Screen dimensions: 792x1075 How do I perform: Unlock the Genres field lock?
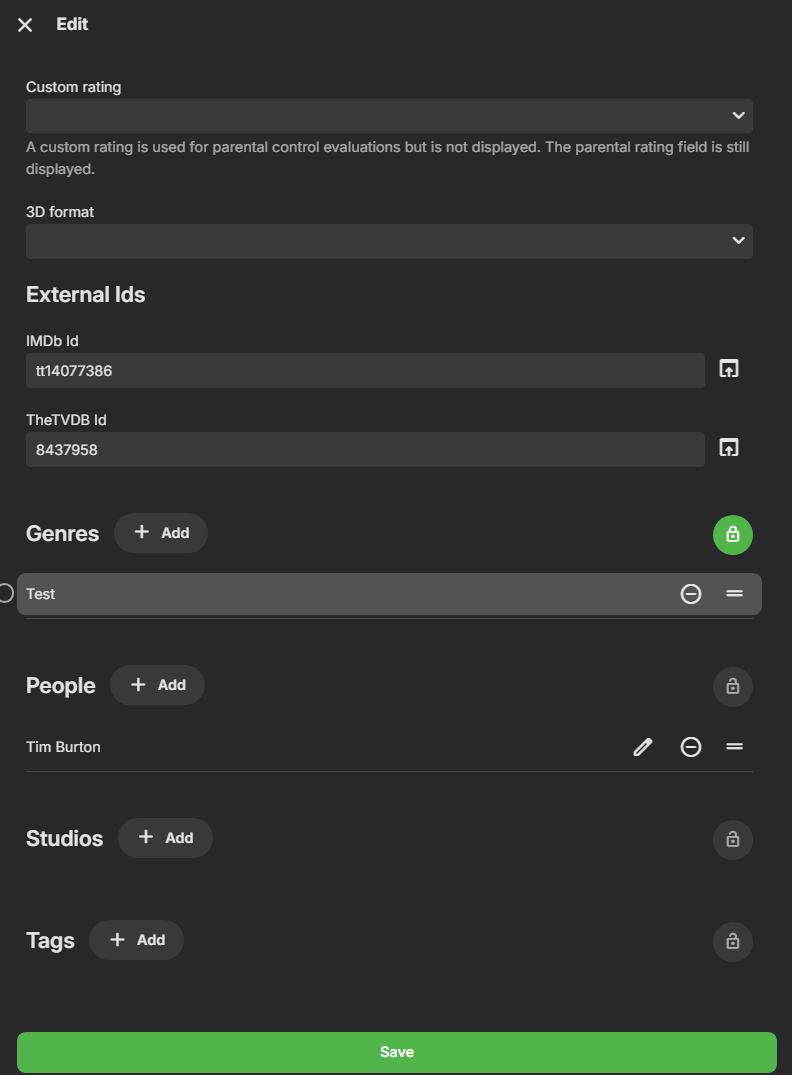point(732,535)
